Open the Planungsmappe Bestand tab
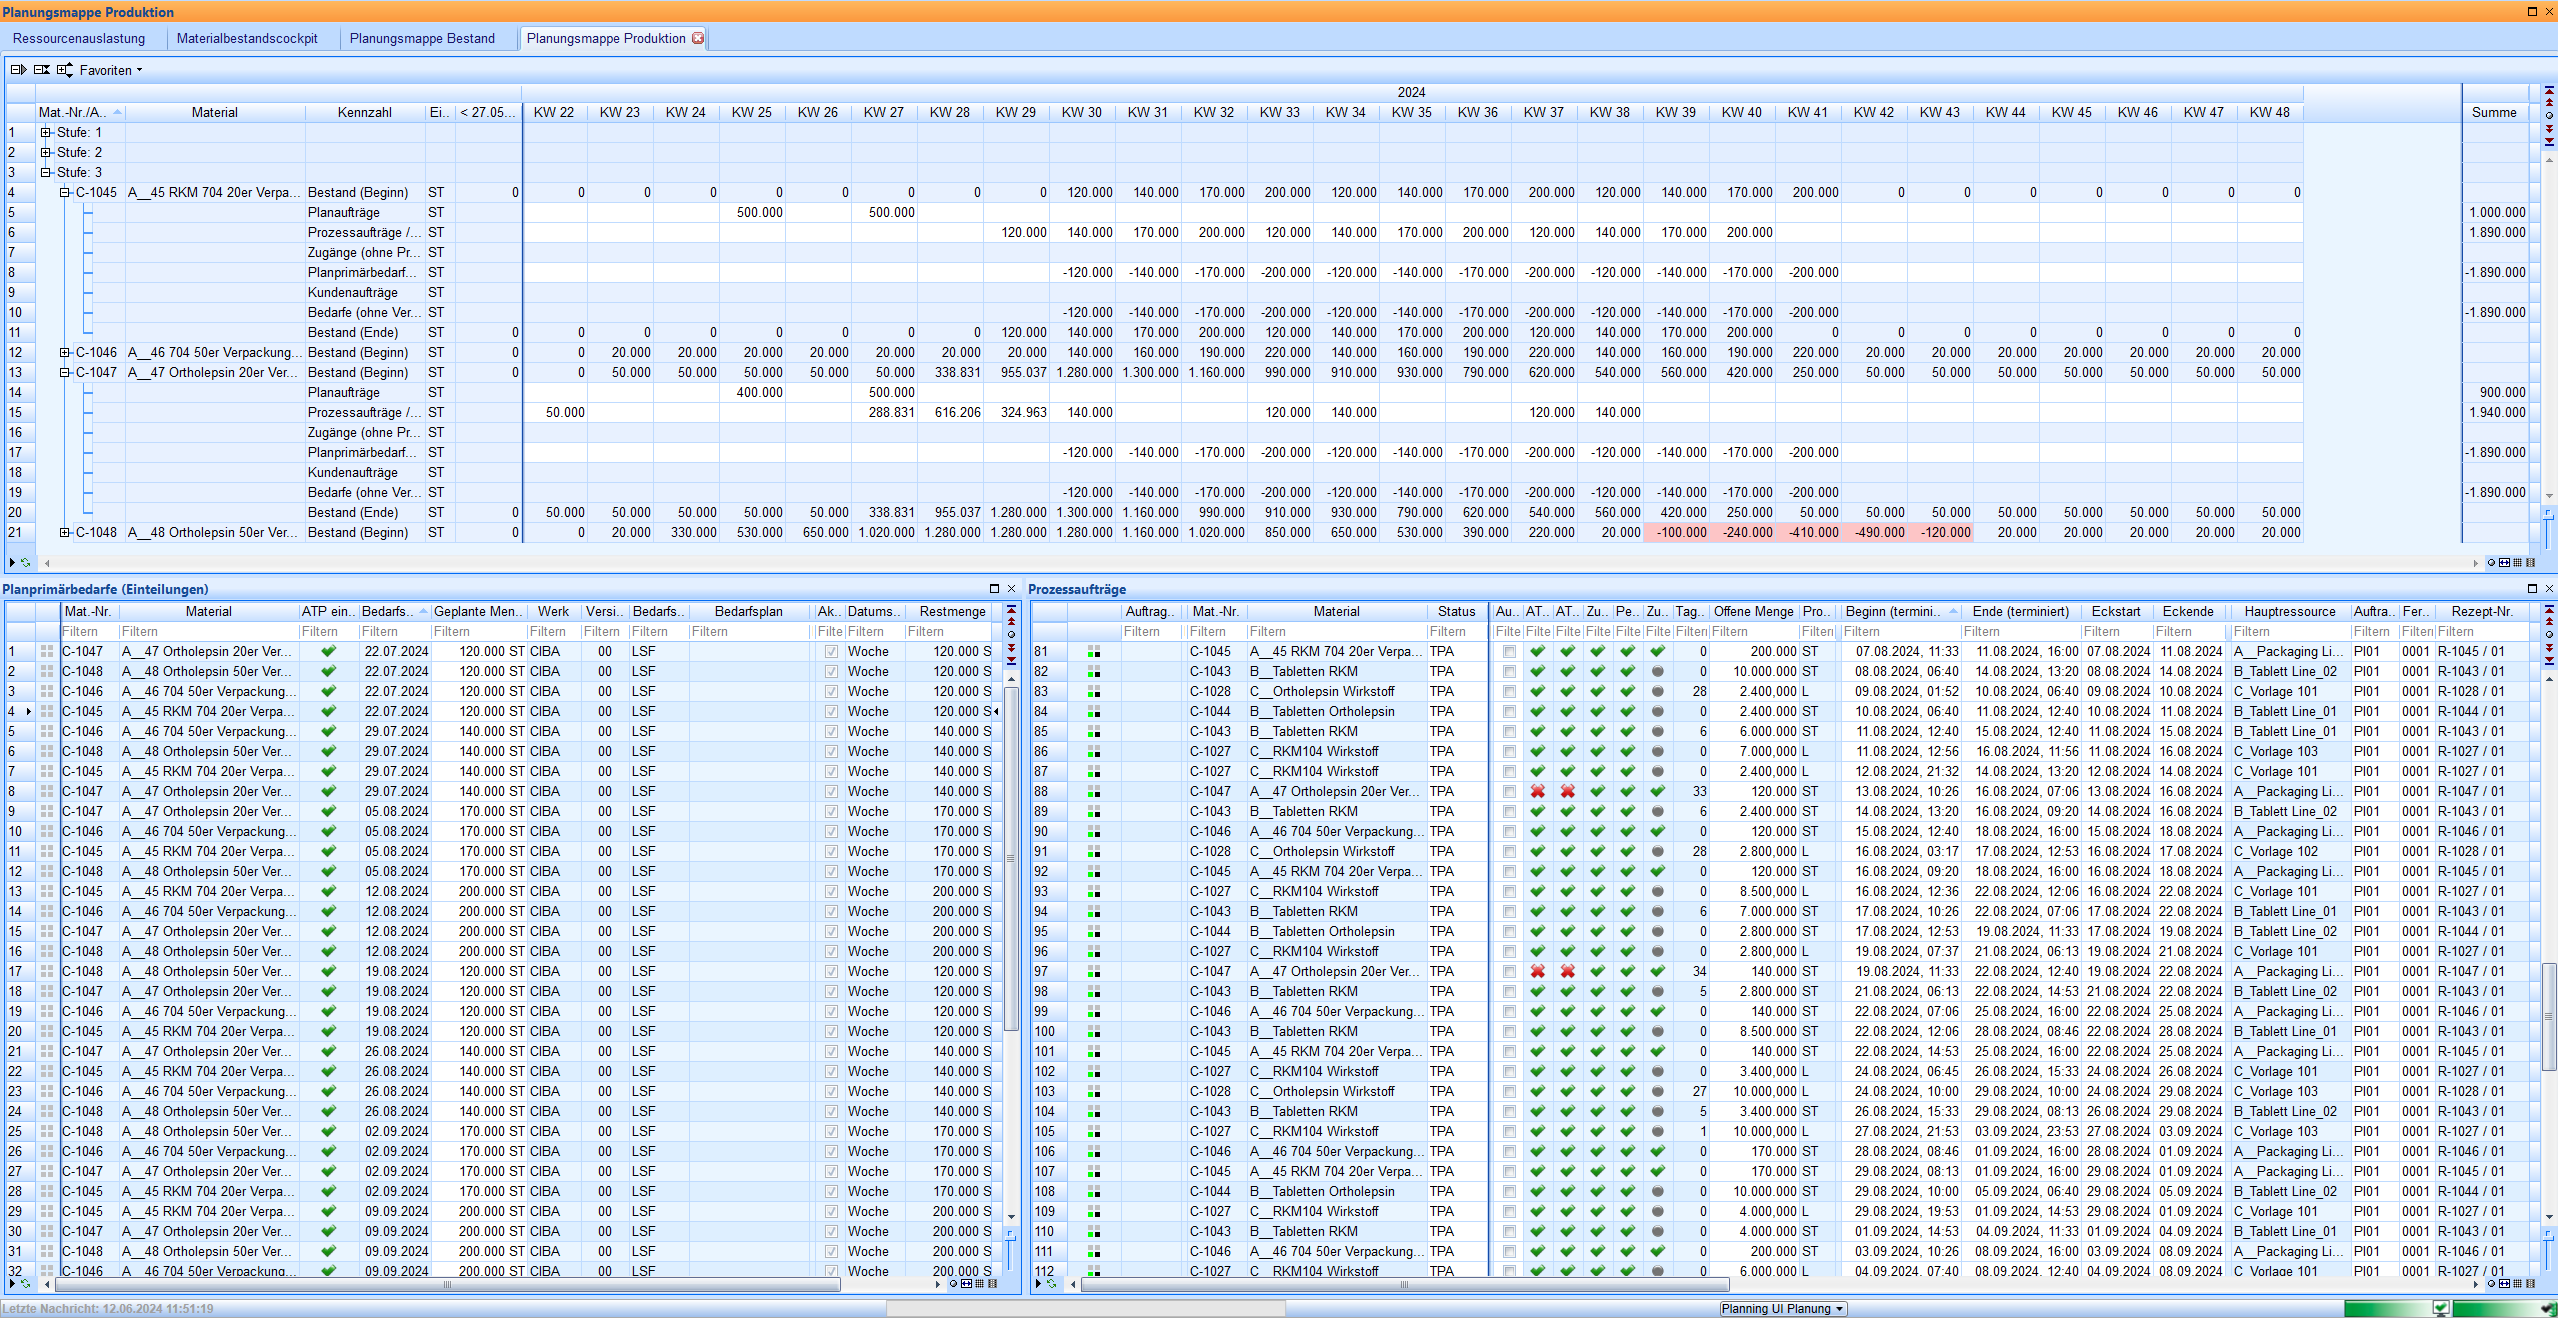Screen dimensions: 2558x1318 [x=423, y=38]
